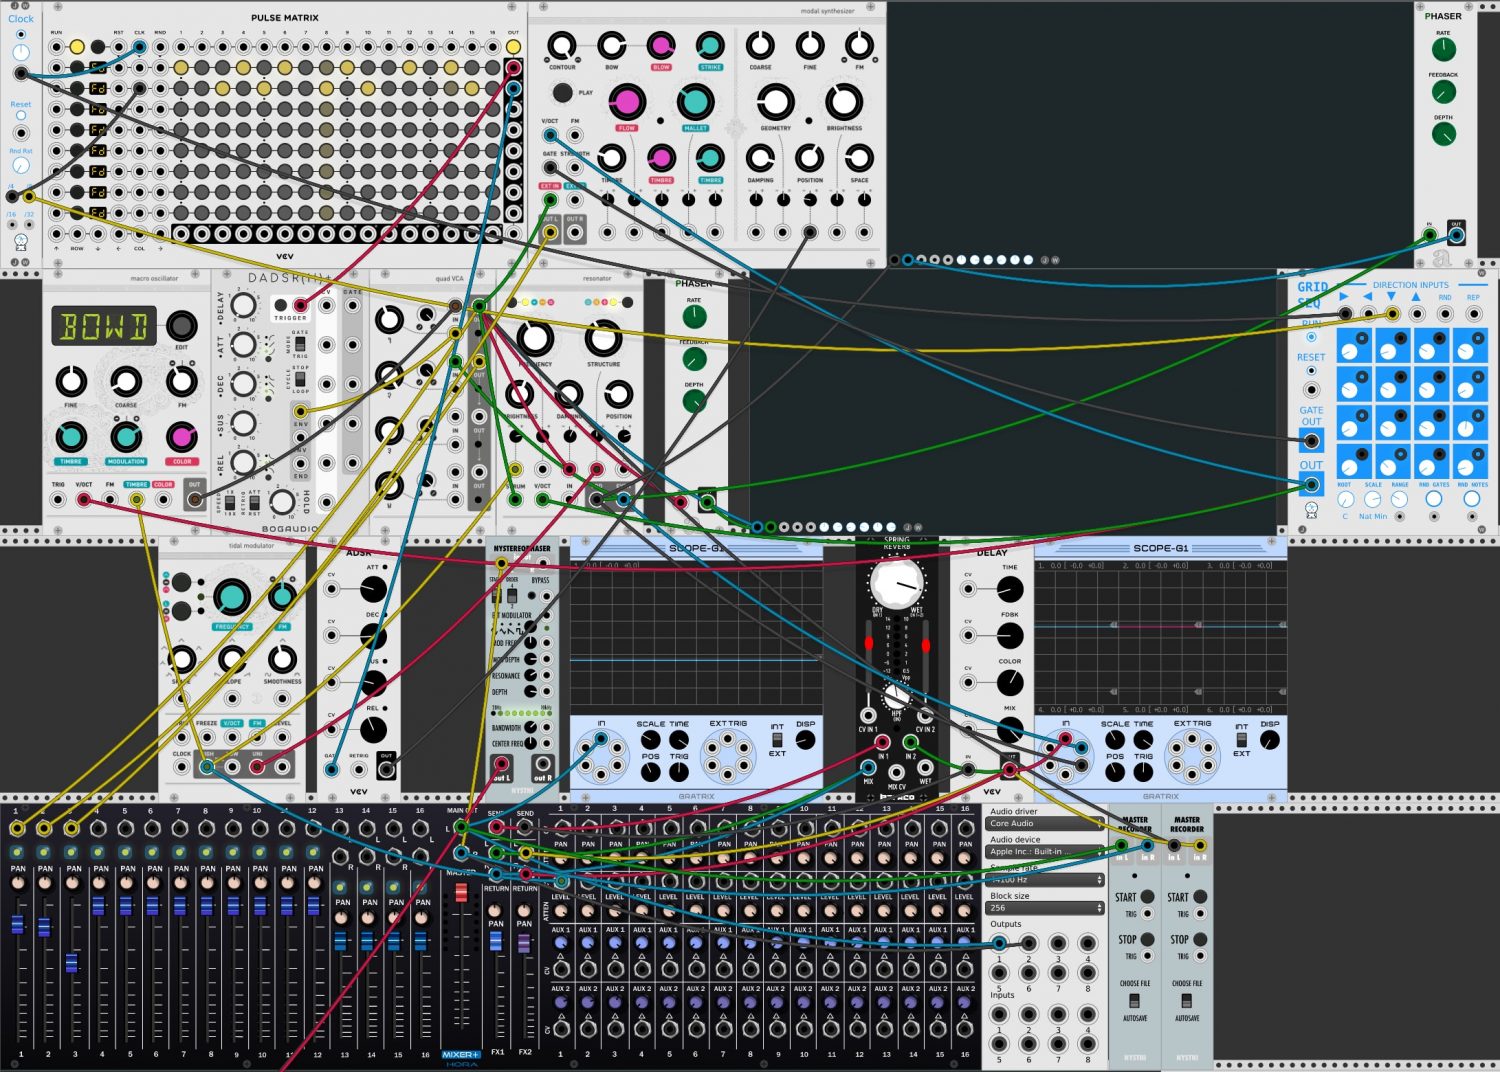Click the GATE OUT jack on Grid Seq
The height and width of the screenshot is (1072, 1500).
[1312, 440]
